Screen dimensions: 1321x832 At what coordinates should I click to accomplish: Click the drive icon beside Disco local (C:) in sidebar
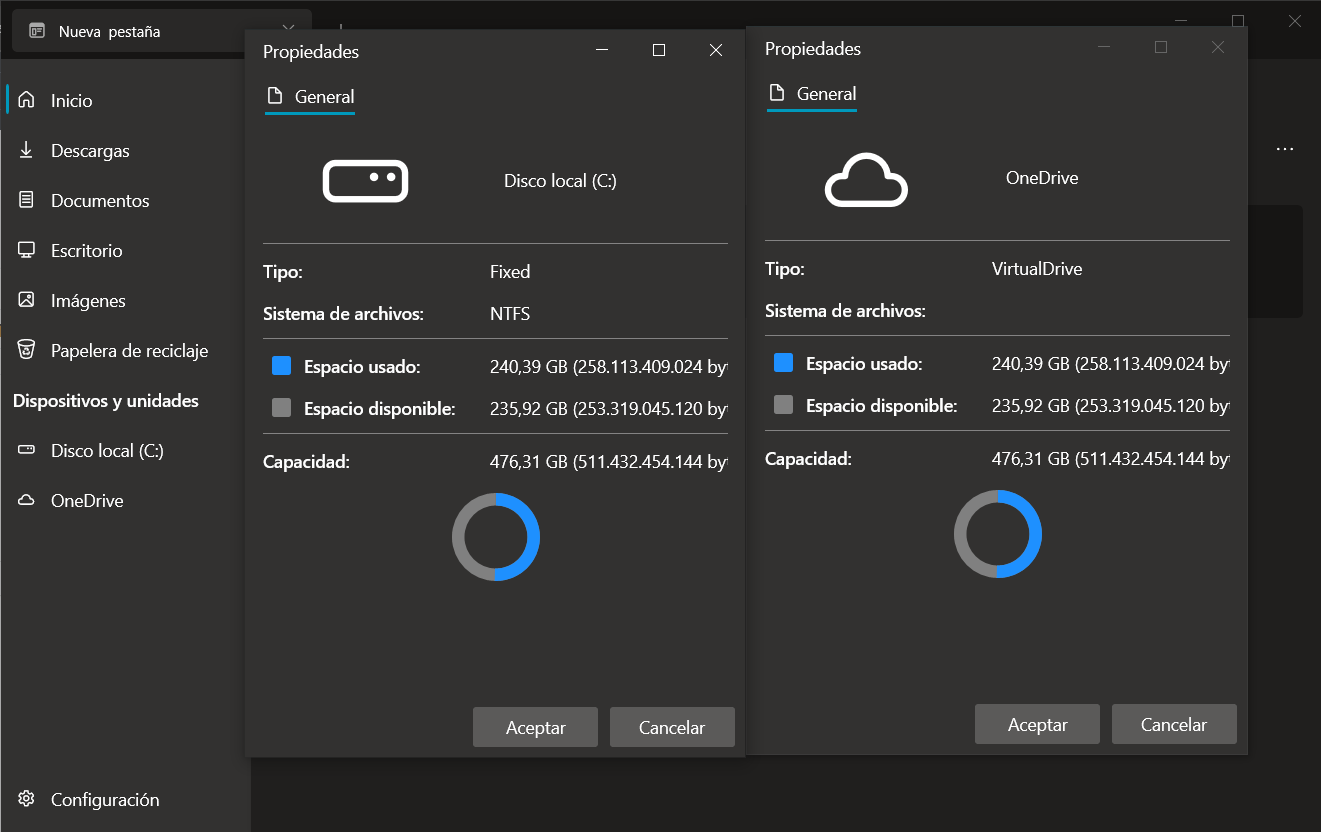pos(27,450)
